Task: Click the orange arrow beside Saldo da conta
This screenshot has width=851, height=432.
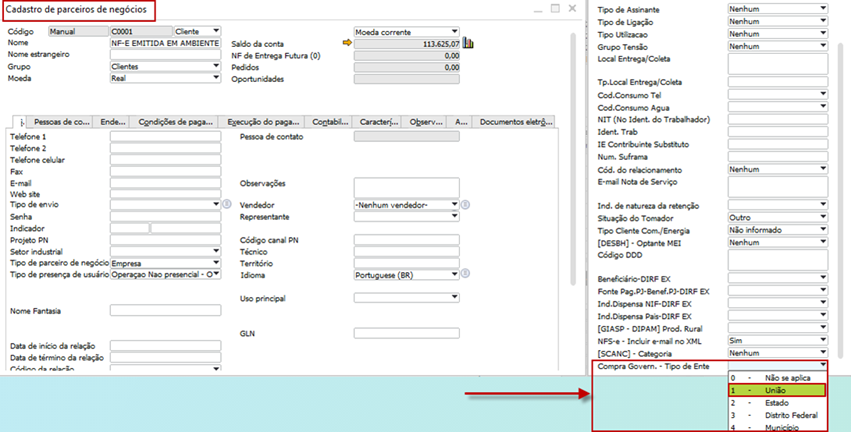Action: click(x=347, y=43)
